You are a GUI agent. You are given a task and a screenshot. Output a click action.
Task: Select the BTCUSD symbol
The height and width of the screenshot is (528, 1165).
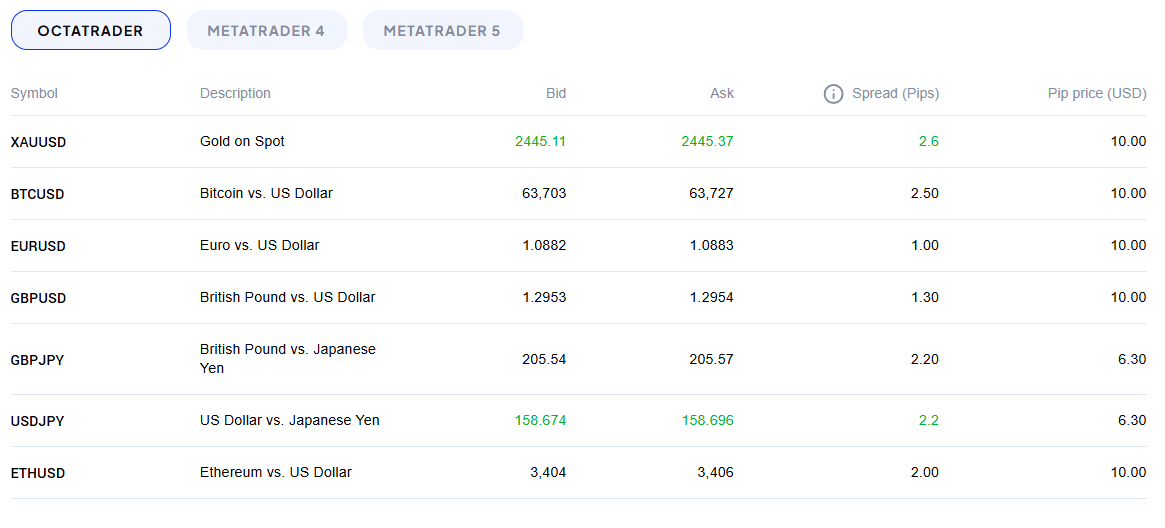(38, 194)
